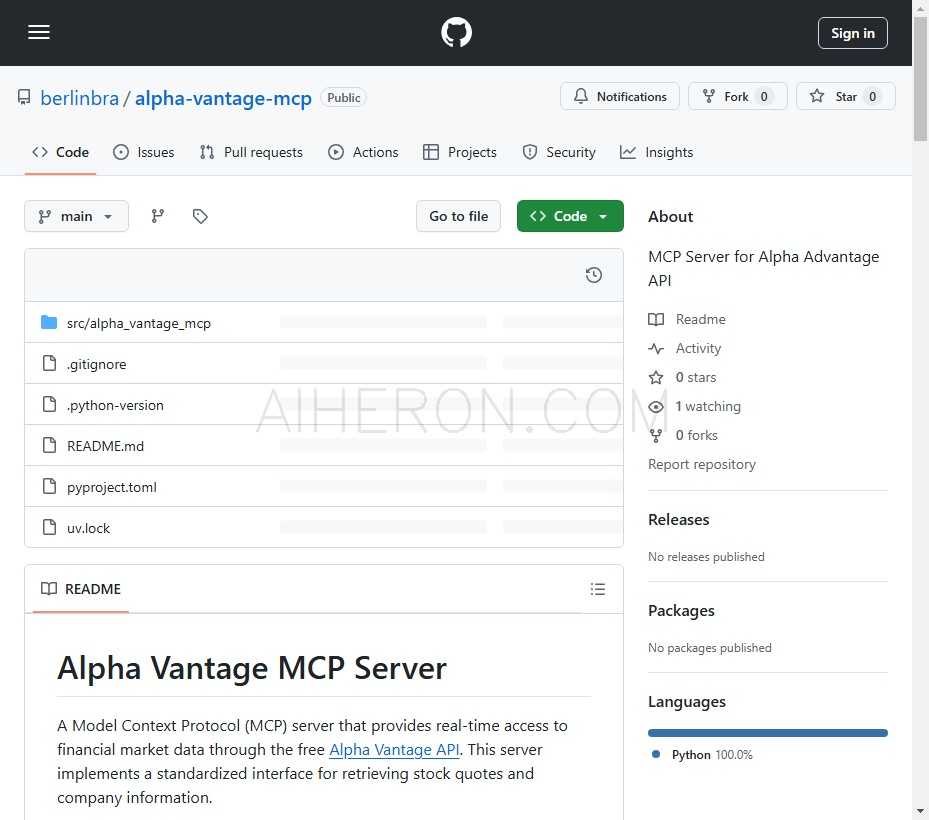Open the tags view via the tag icon
This screenshot has width=929, height=820.
pos(200,216)
